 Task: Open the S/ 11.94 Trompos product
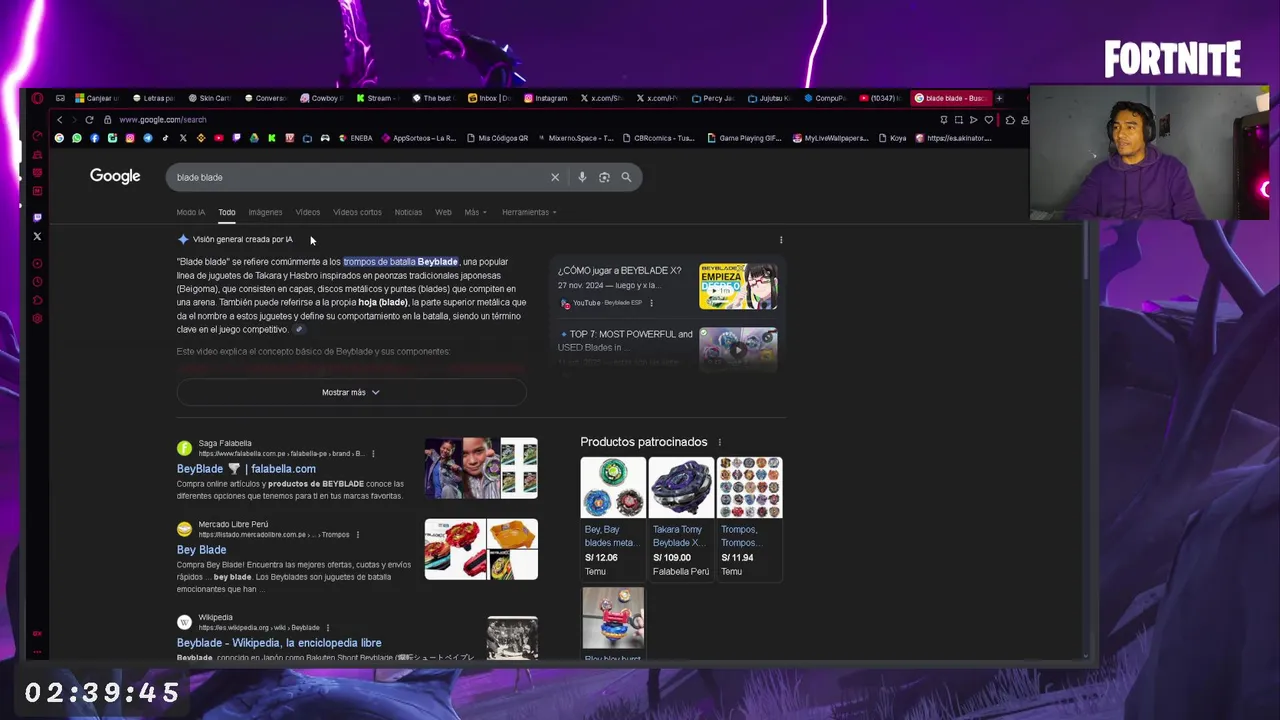(x=749, y=517)
